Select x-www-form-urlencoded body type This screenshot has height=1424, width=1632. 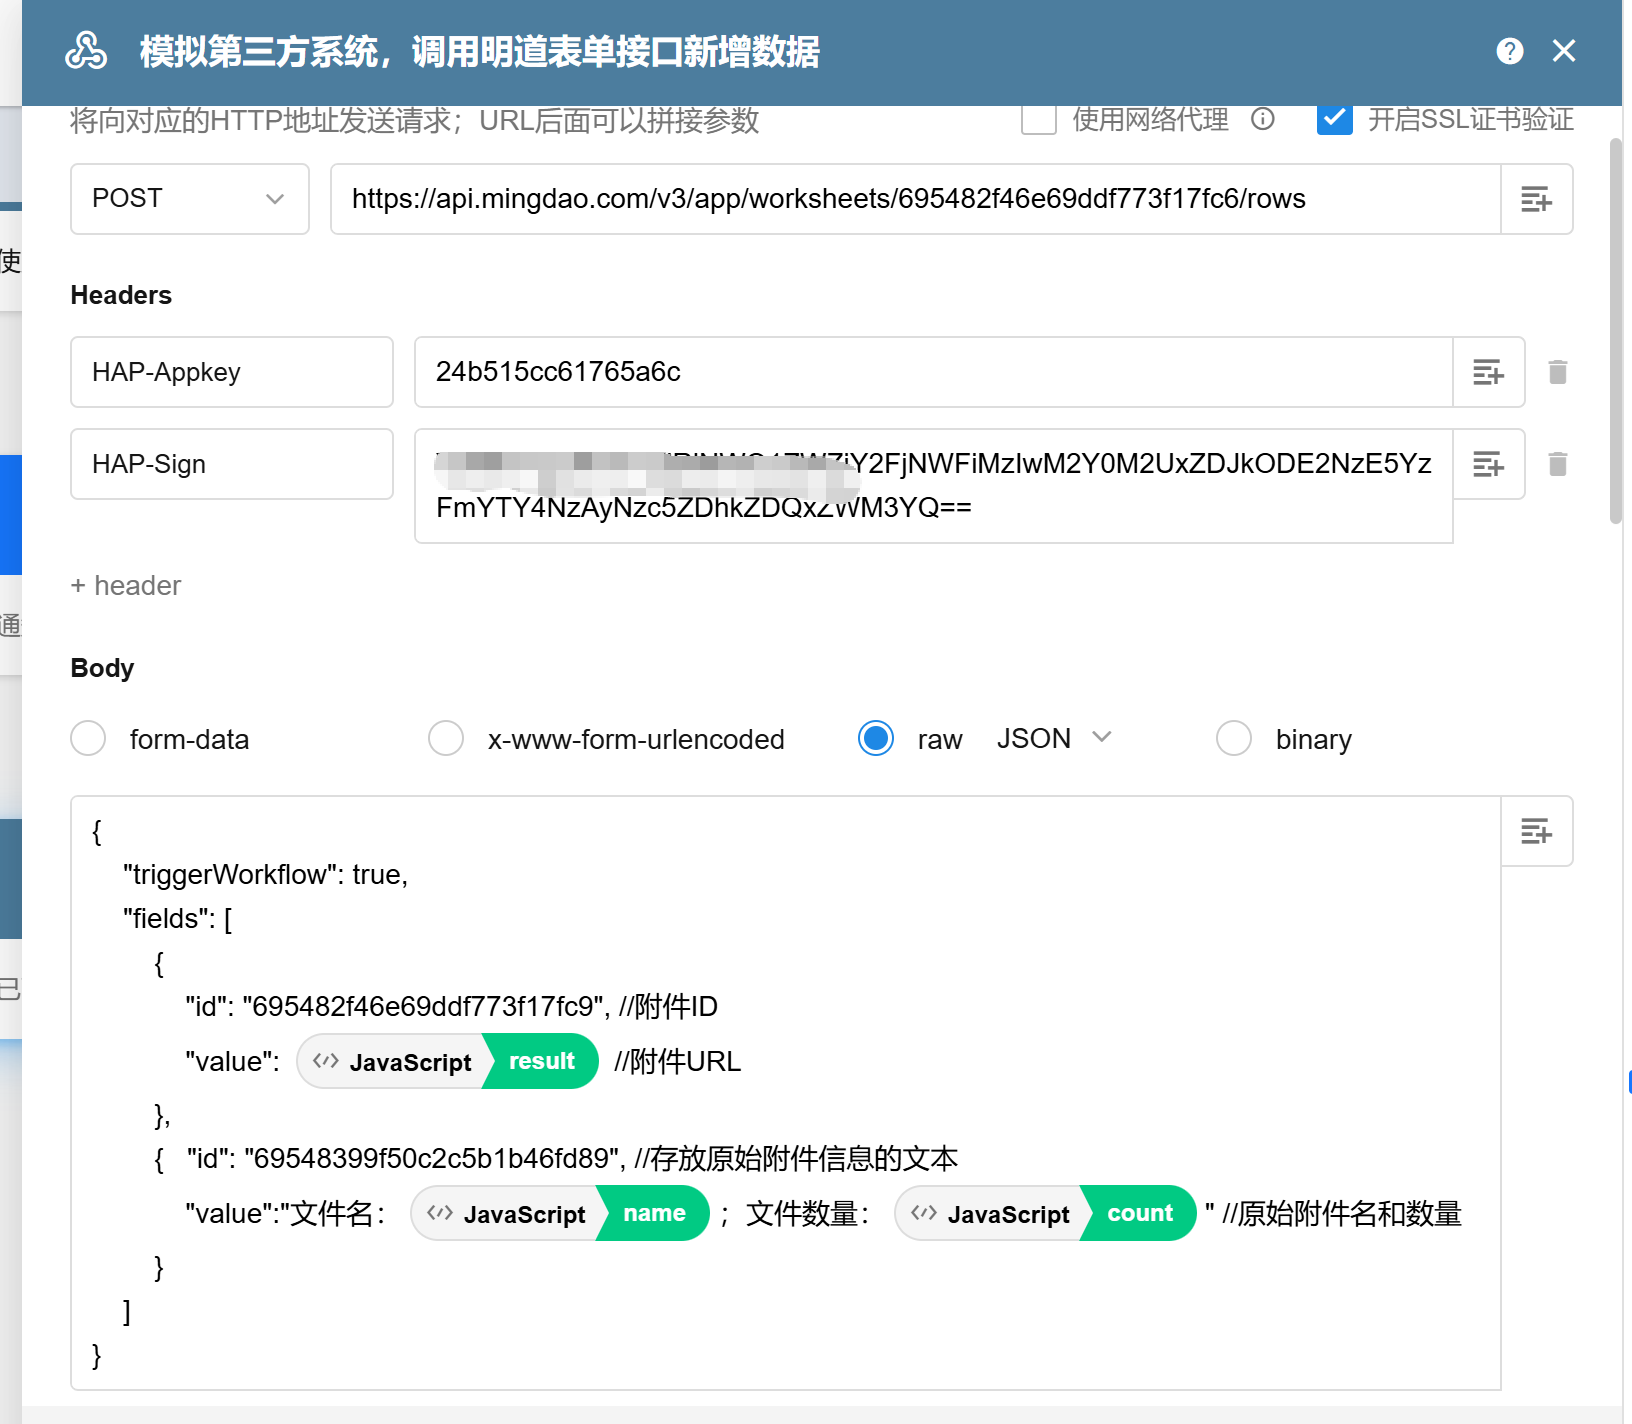click(x=446, y=739)
